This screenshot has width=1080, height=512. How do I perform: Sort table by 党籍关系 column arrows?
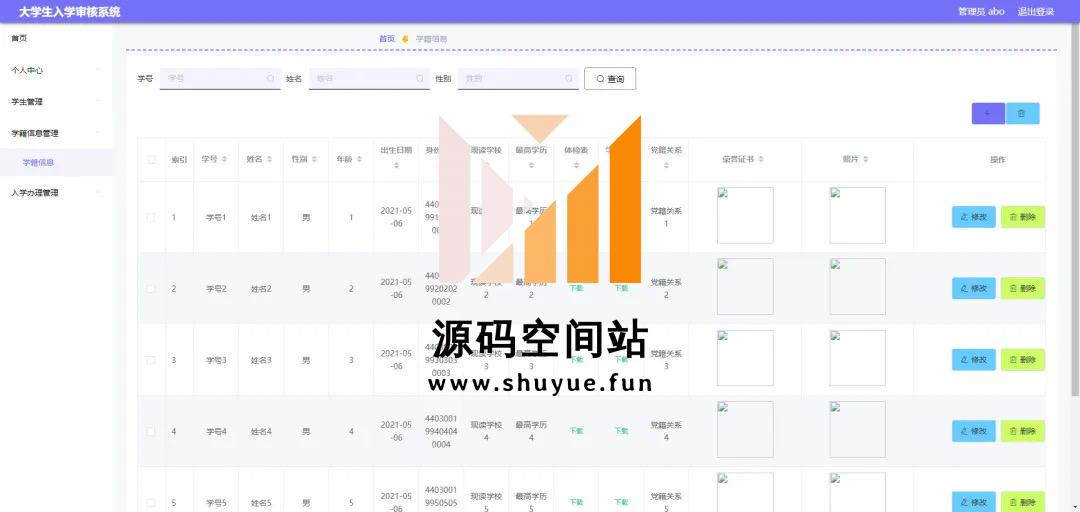tap(666, 166)
